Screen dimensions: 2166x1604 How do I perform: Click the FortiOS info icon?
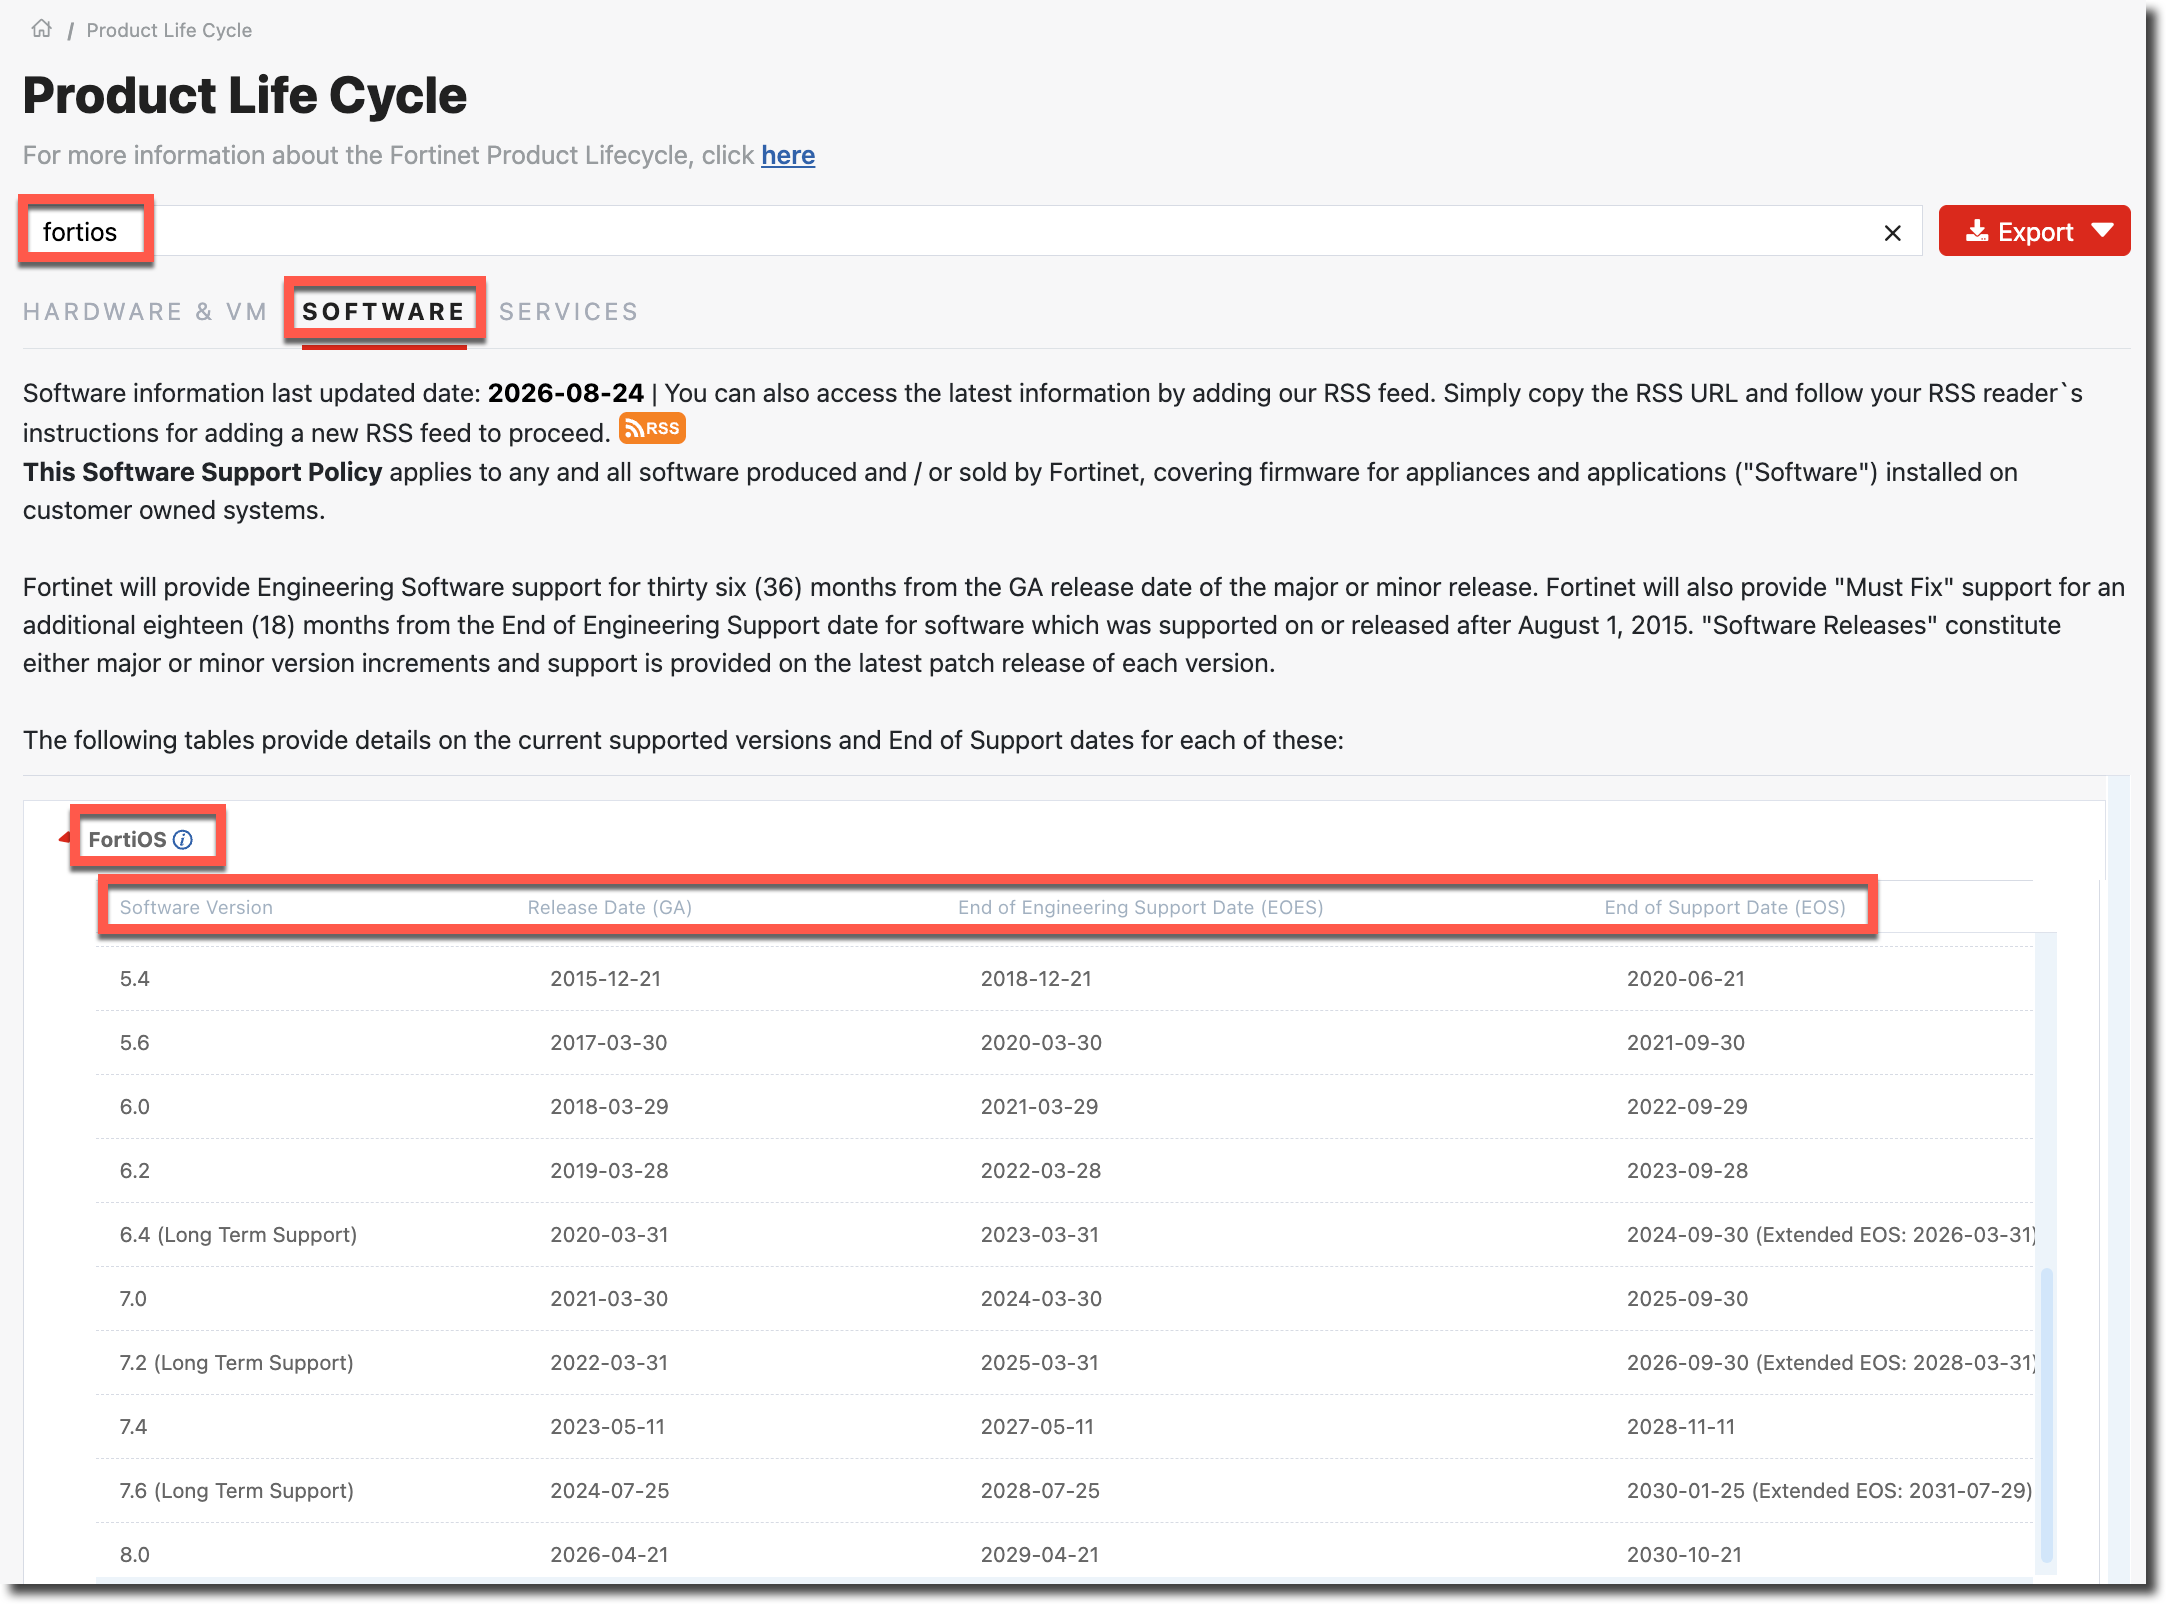(x=183, y=840)
